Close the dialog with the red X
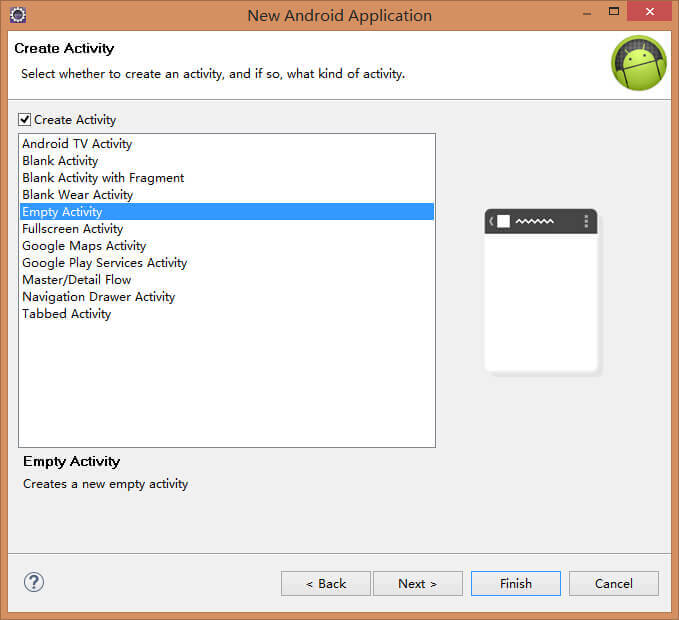The image size is (679, 620). 650,11
